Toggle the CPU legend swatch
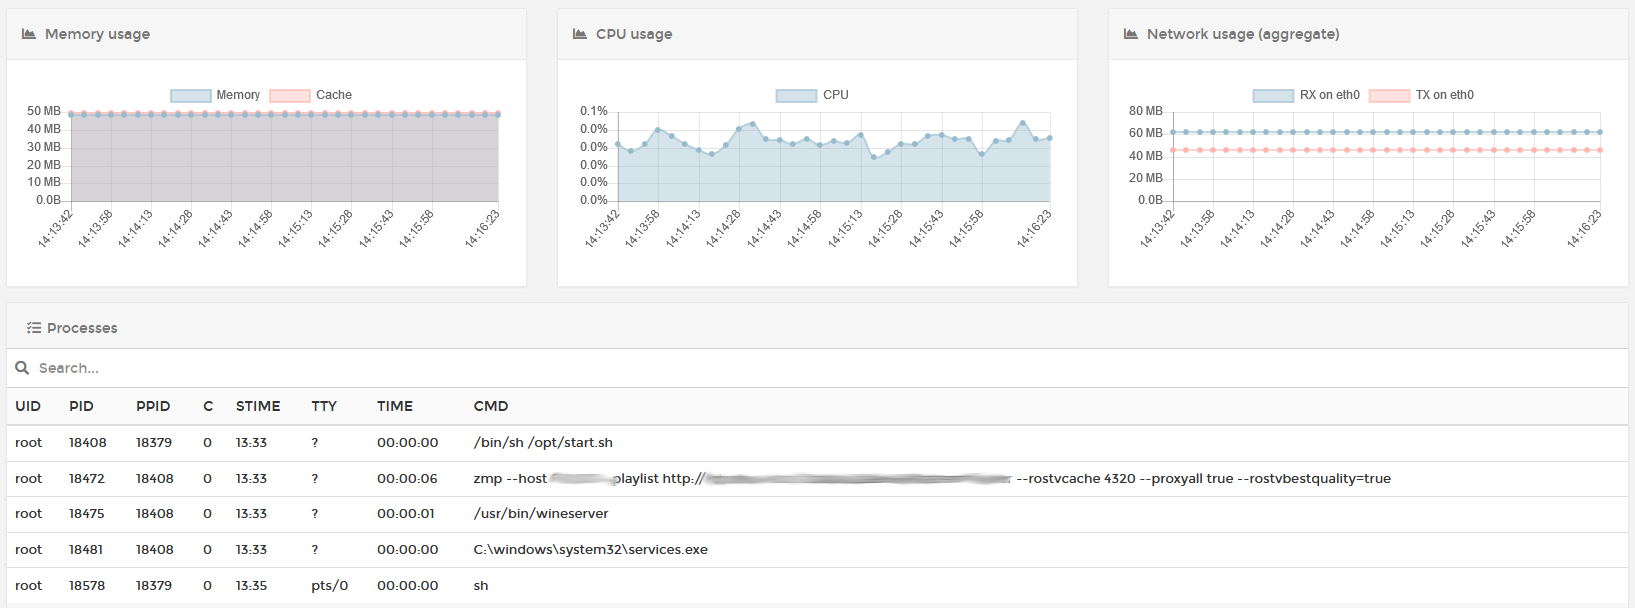Screen dimensions: 1635x608 pos(797,95)
